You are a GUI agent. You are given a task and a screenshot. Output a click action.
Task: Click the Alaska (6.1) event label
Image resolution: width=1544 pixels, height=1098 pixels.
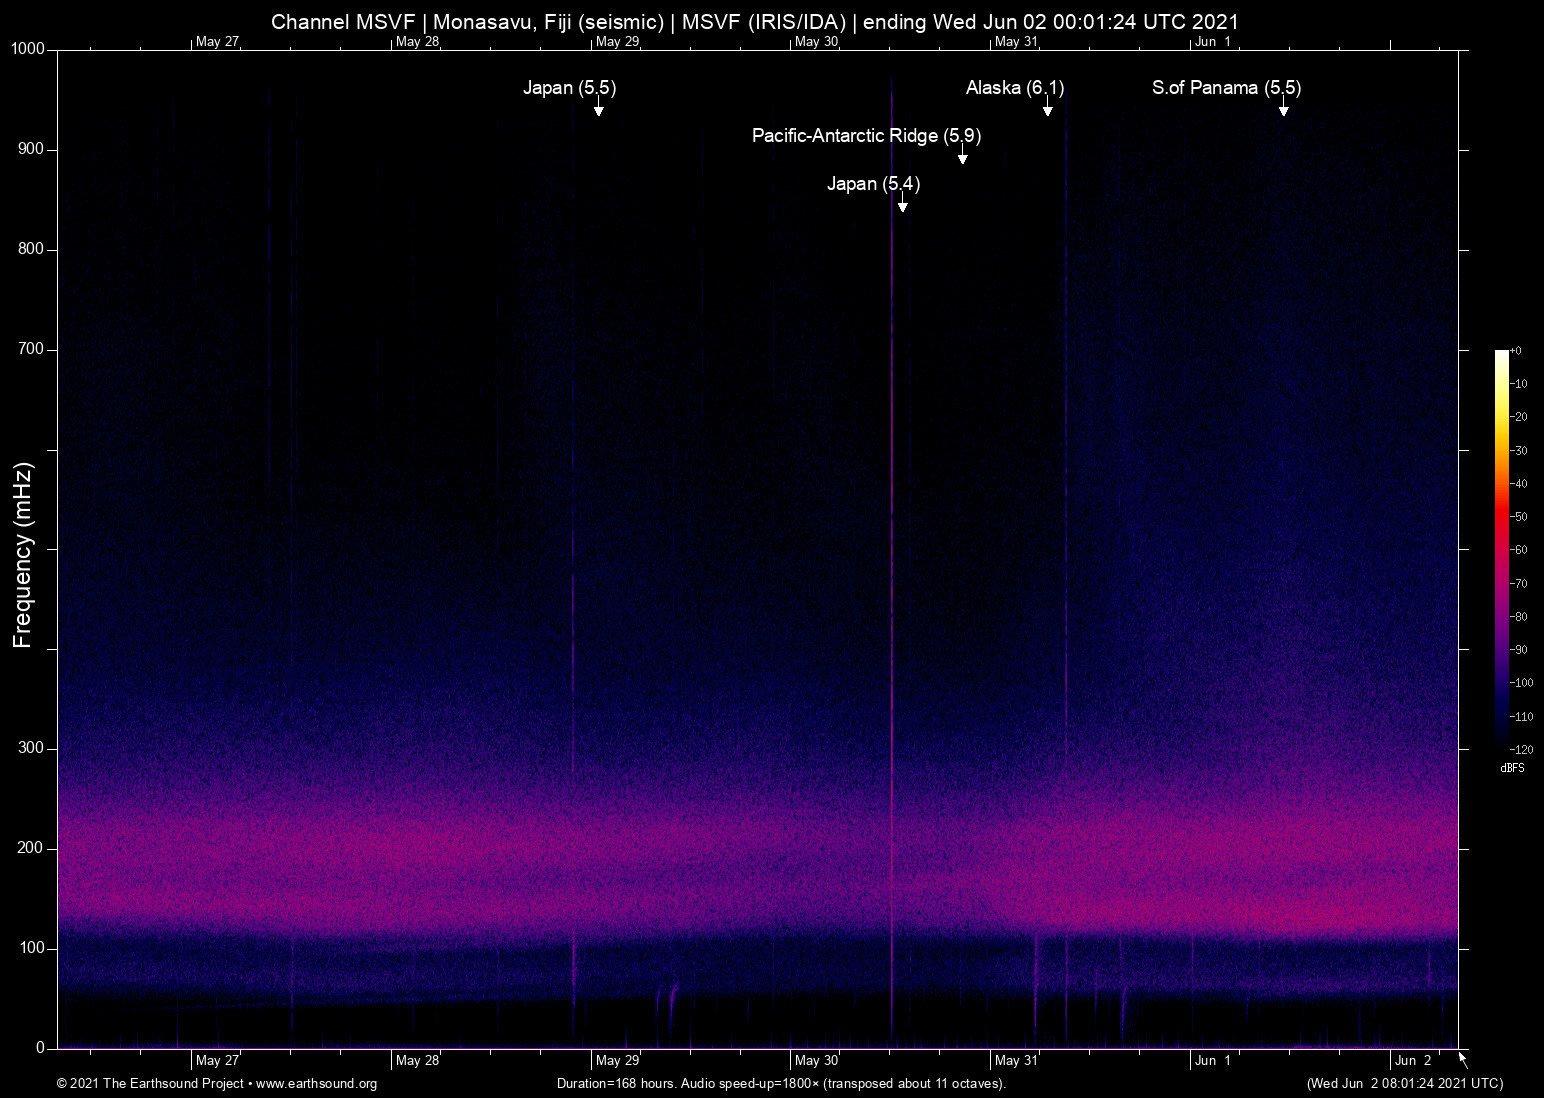click(1015, 88)
